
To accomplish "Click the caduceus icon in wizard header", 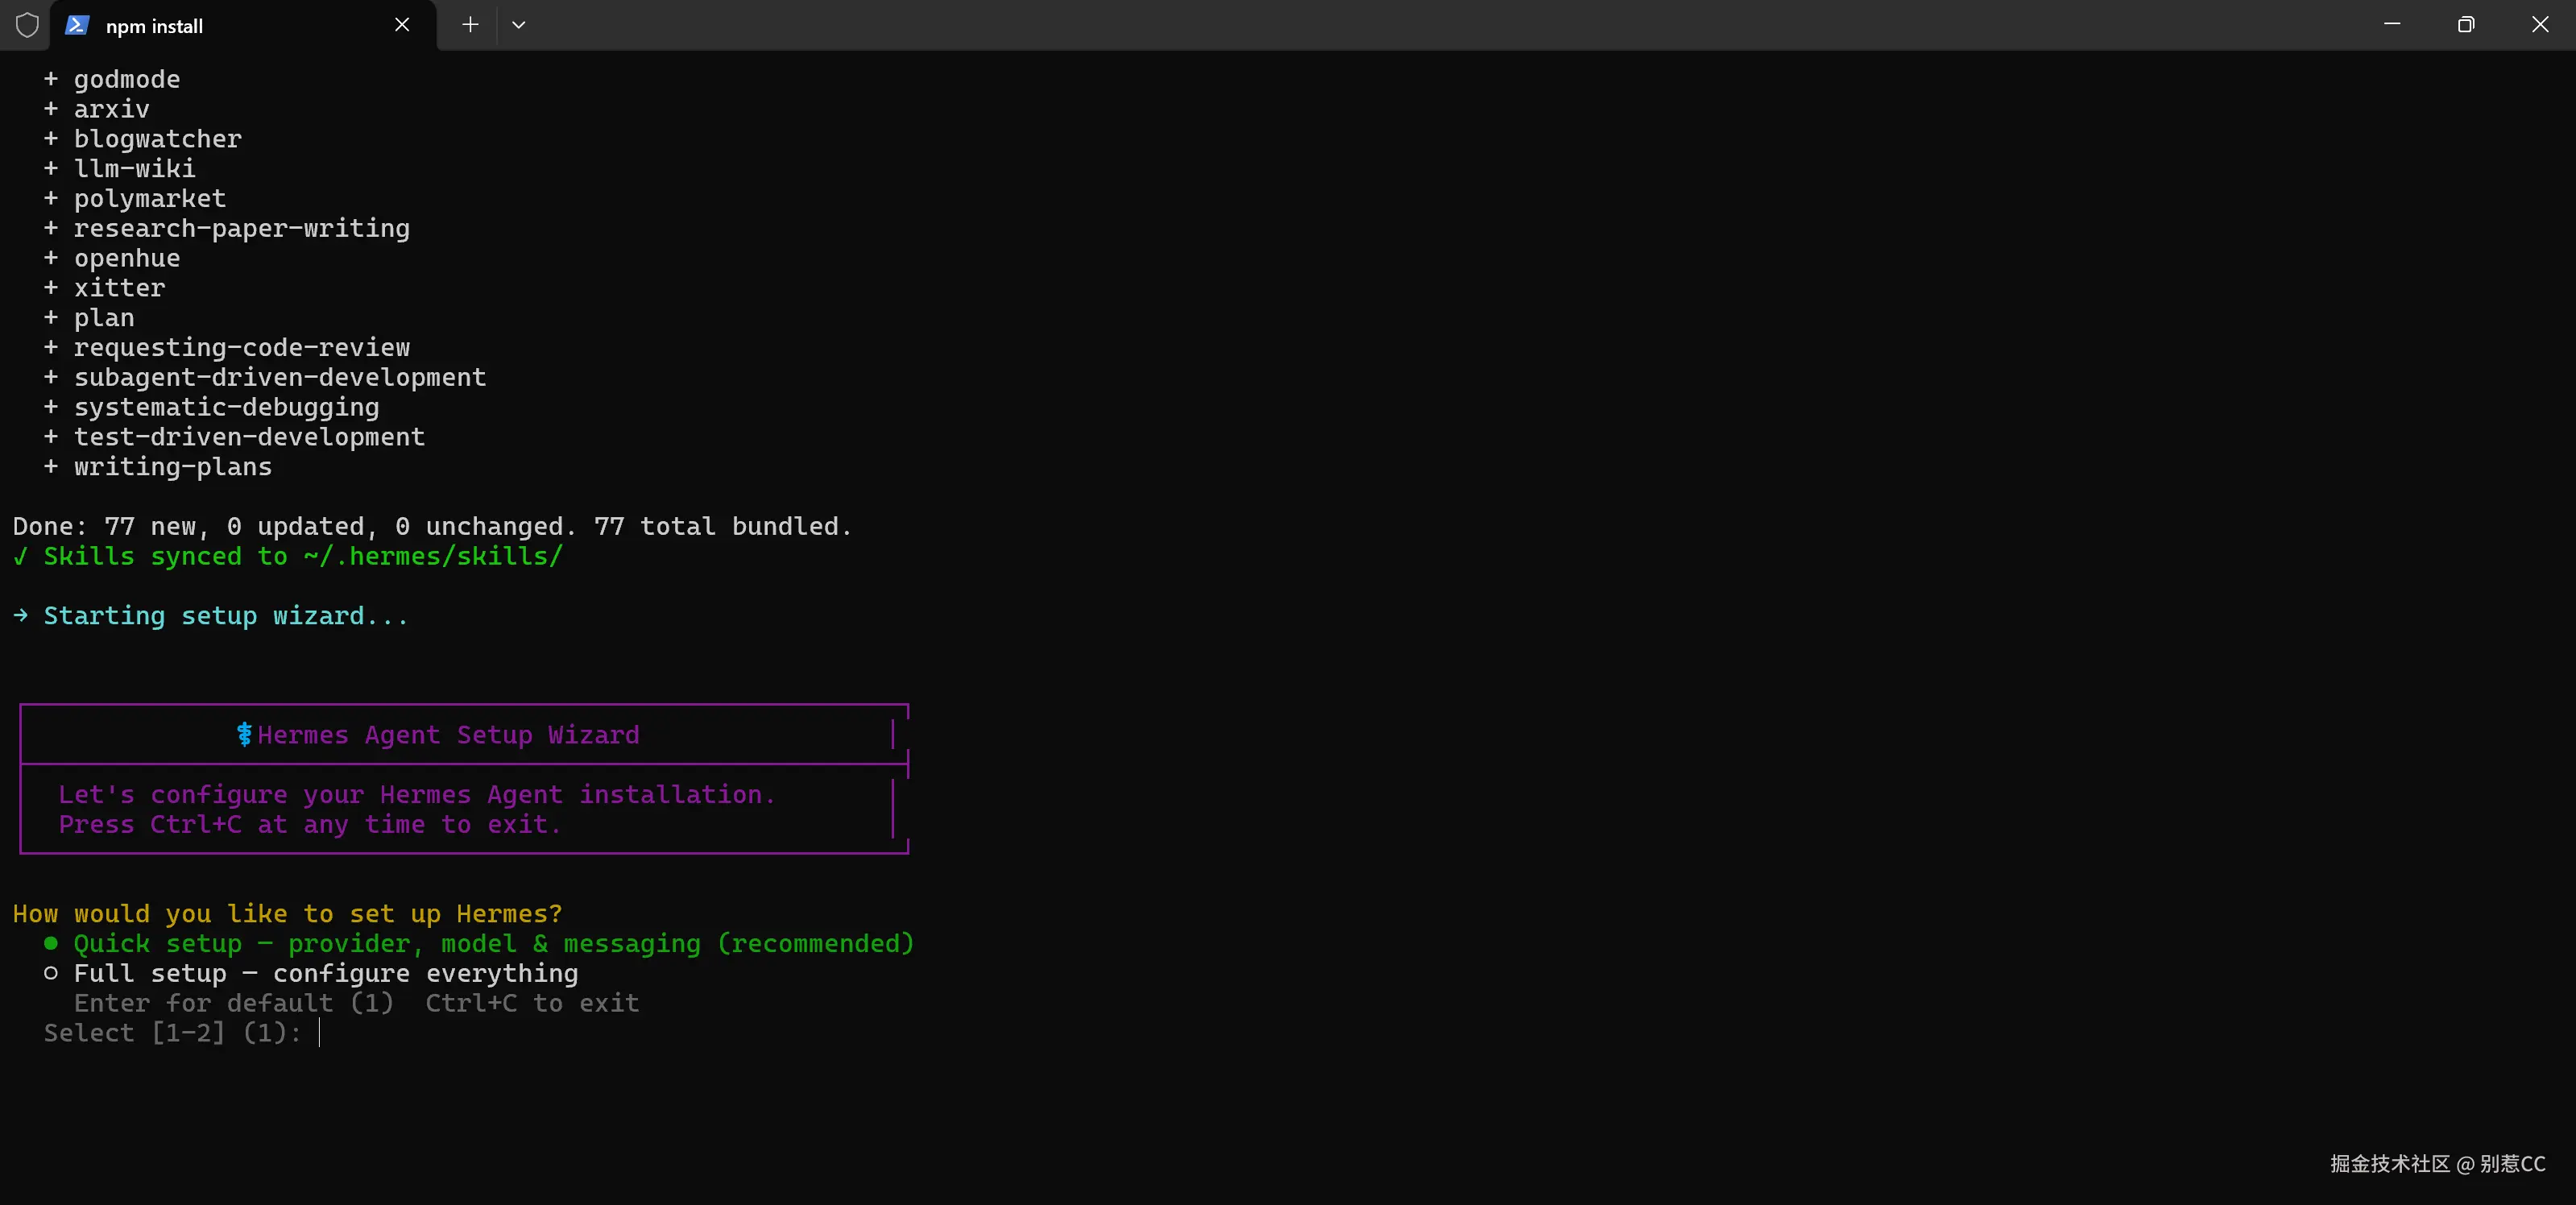I will [x=243, y=735].
